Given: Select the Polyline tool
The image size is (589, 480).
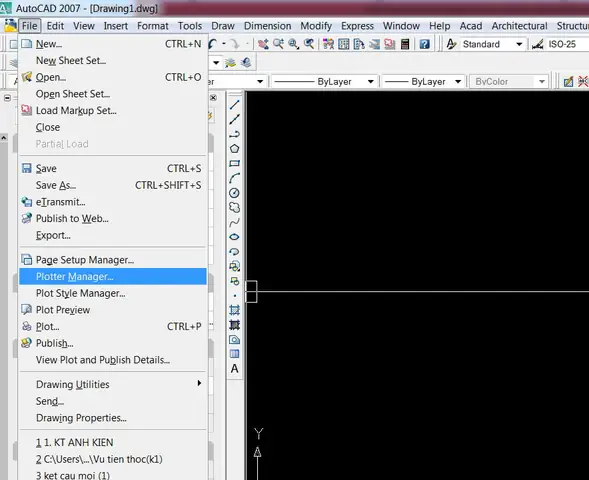Looking at the screenshot, I should (234, 134).
